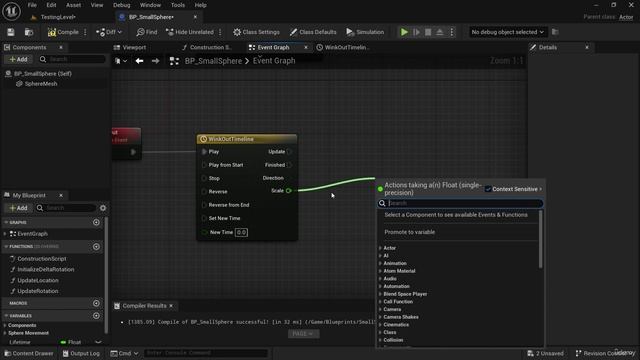Click the Find toolbar button
The width and height of the screenshot is (640, 360).
click(x=147, y=32)
